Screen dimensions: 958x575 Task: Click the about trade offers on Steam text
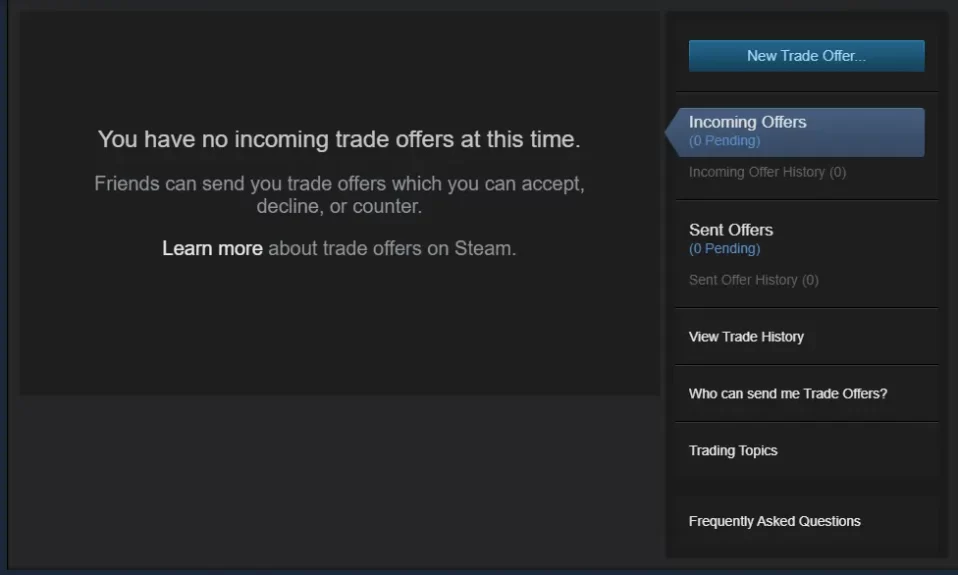point(392,249)
